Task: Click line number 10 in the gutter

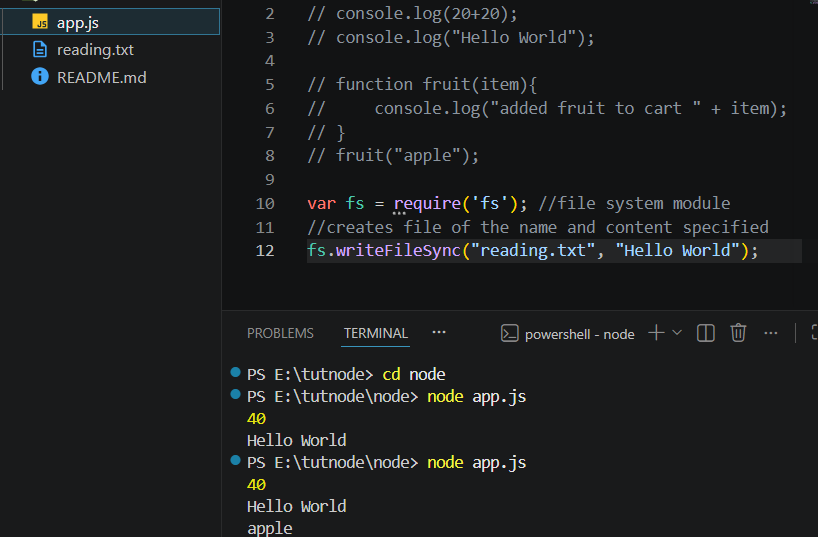Action: point(265,204)
